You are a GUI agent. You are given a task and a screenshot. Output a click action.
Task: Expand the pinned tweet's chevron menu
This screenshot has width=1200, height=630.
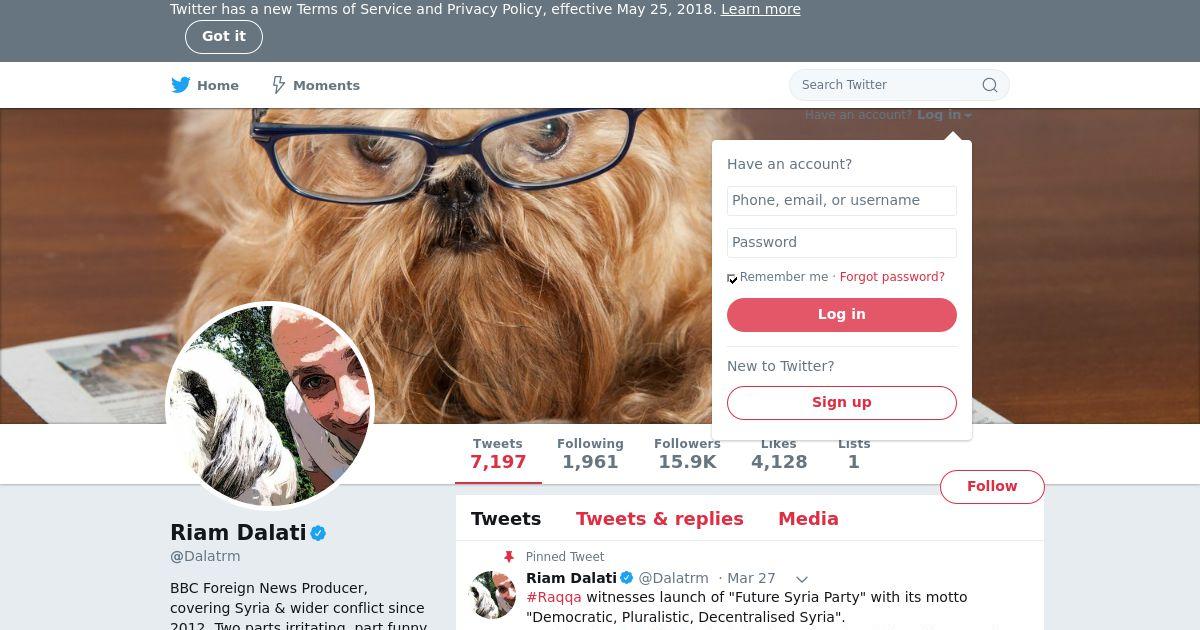801,579
